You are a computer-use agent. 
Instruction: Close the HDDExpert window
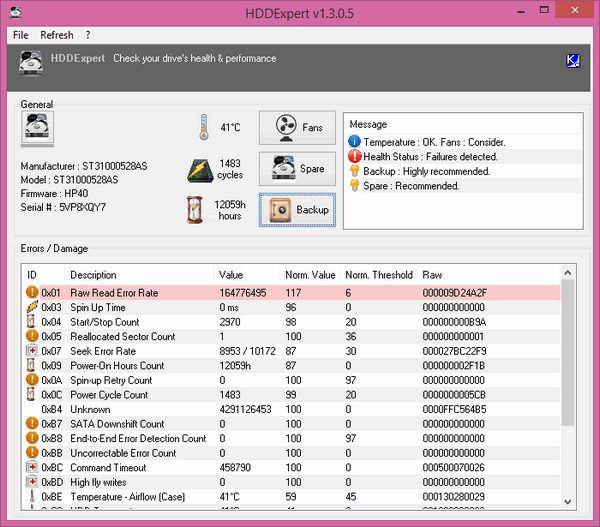coord(574,10)
